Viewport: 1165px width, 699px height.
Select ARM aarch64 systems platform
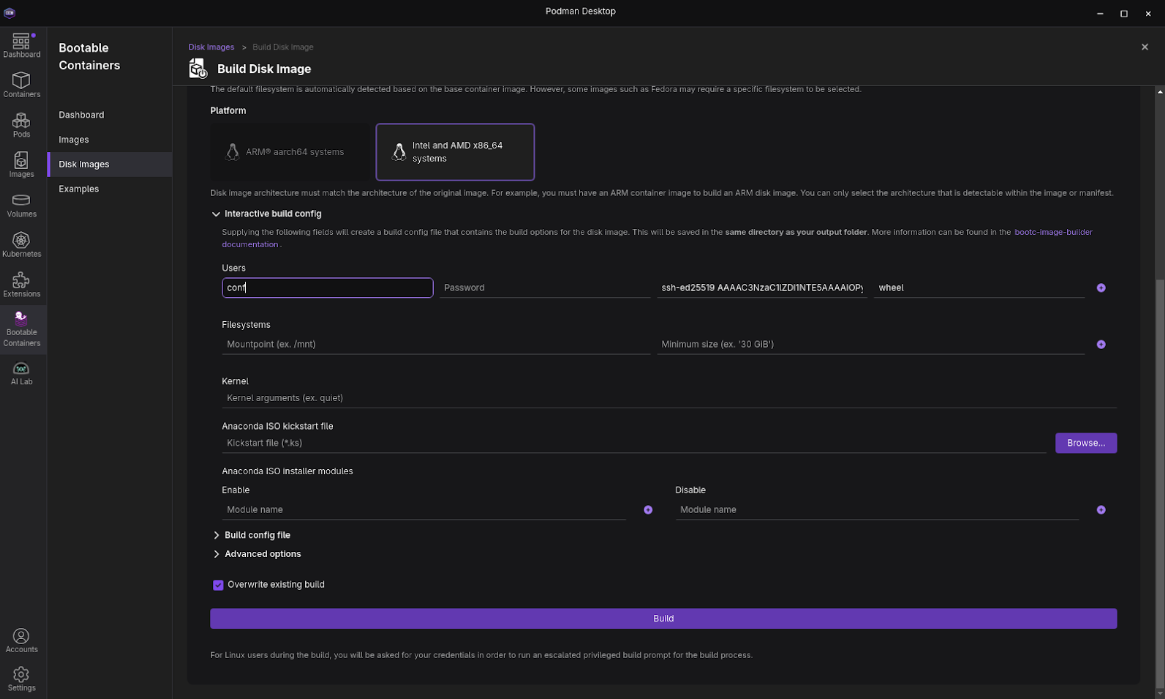(x=291, y=152)
